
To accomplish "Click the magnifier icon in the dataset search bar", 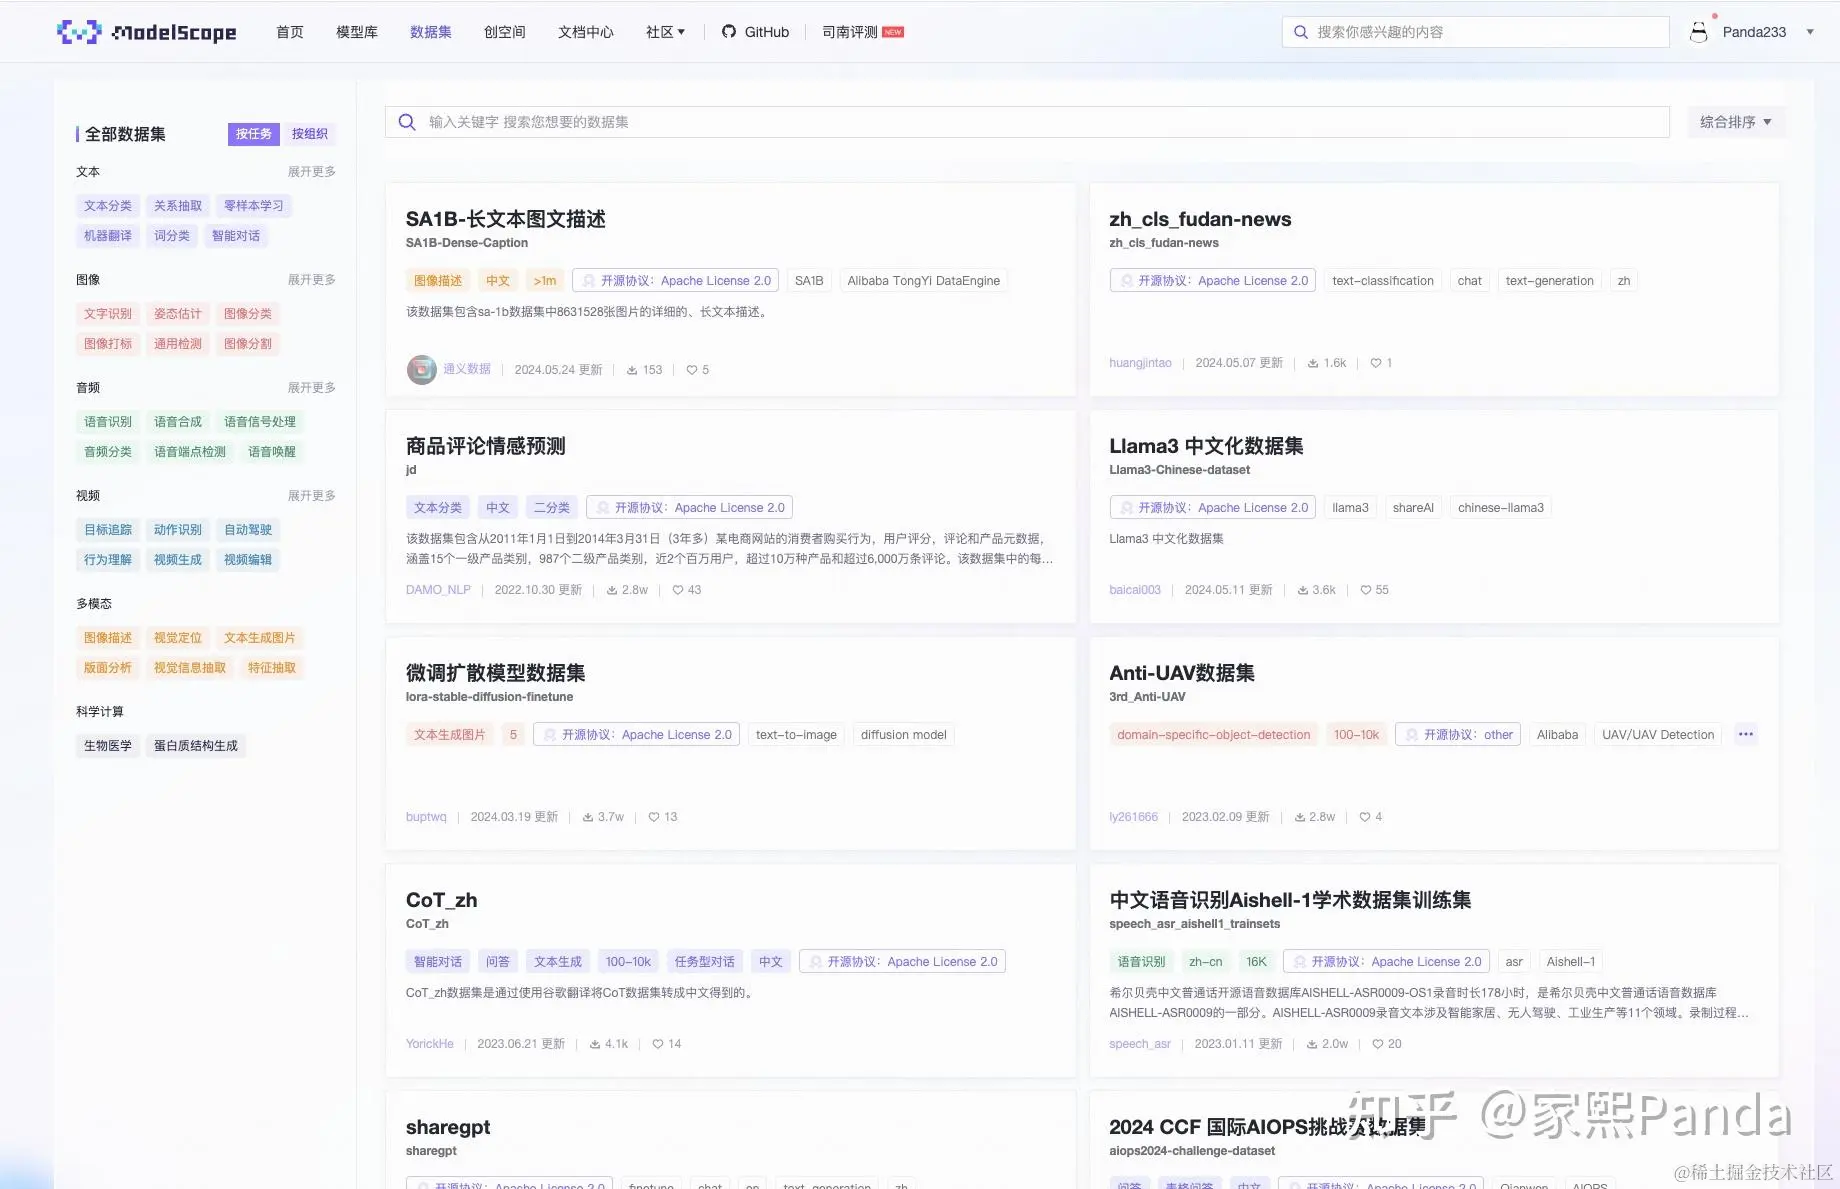I will [x=407, y=122].
